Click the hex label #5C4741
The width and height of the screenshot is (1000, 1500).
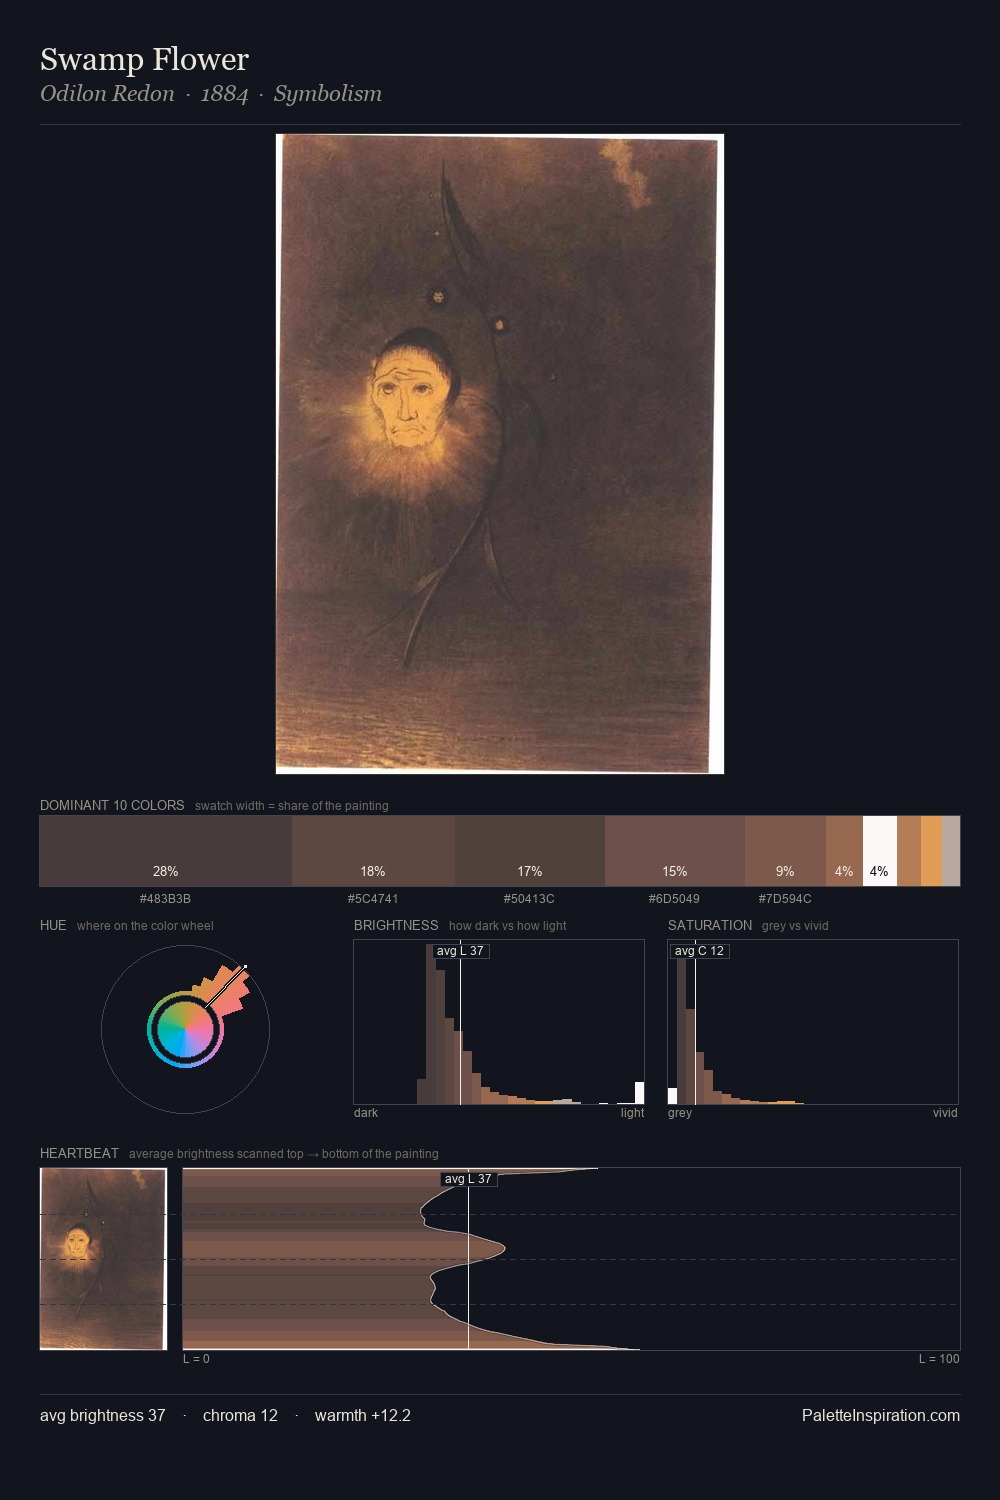pos(373,899)
